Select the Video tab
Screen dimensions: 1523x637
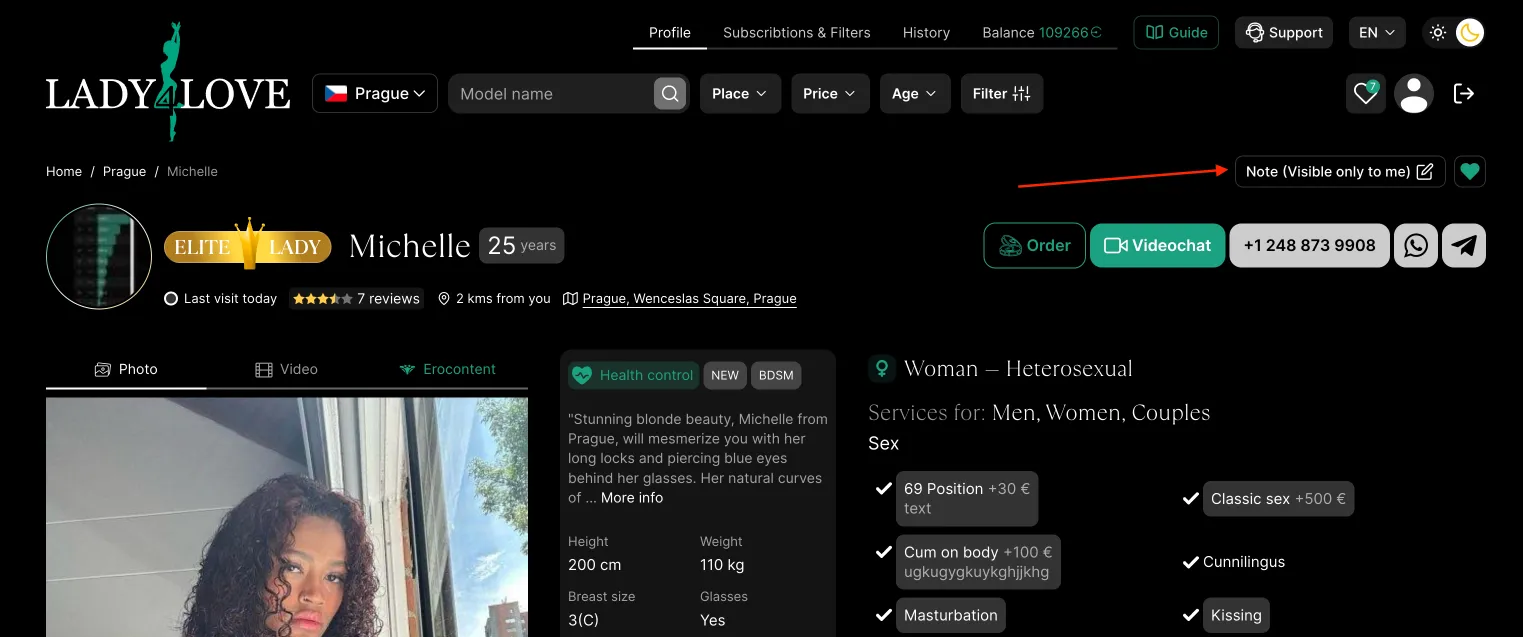(x=287, y=369)
